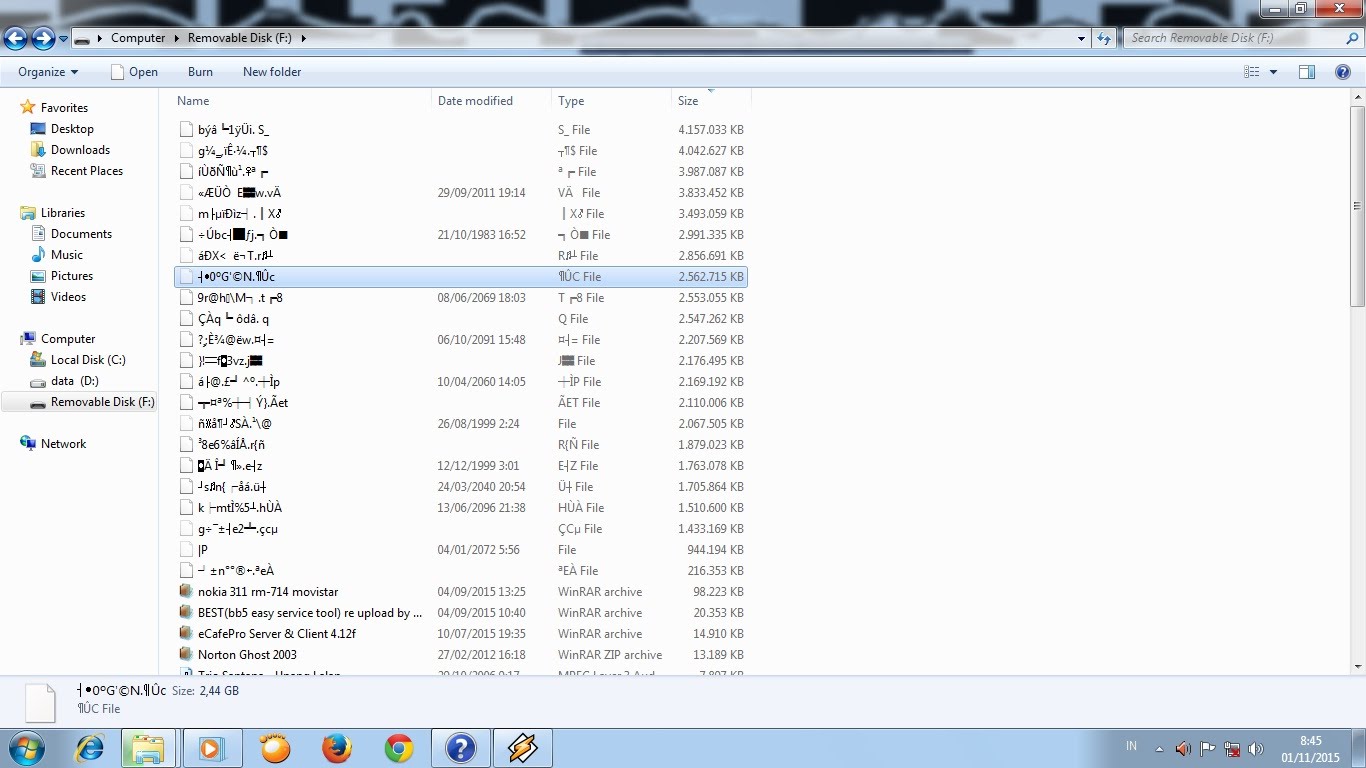Open Firefox from the taskbar
1366x768 pixels.
(x=337, y=748)
